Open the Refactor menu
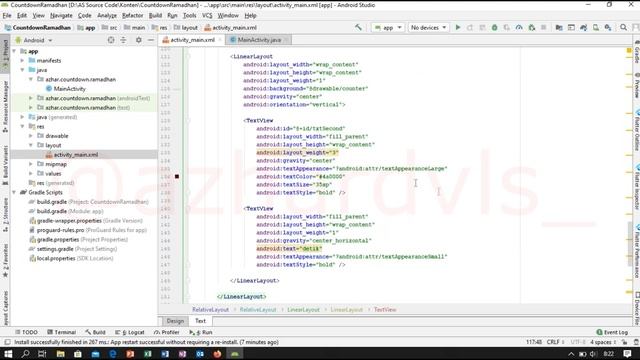This screenshot has height=360, width=640. coord(133,16)
